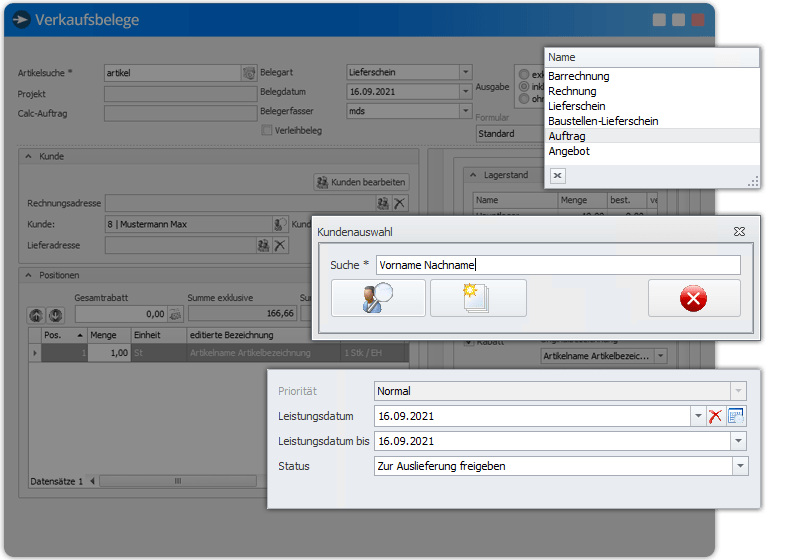Click the Kunde search icon next to Mustermann Max

[280, 224]
